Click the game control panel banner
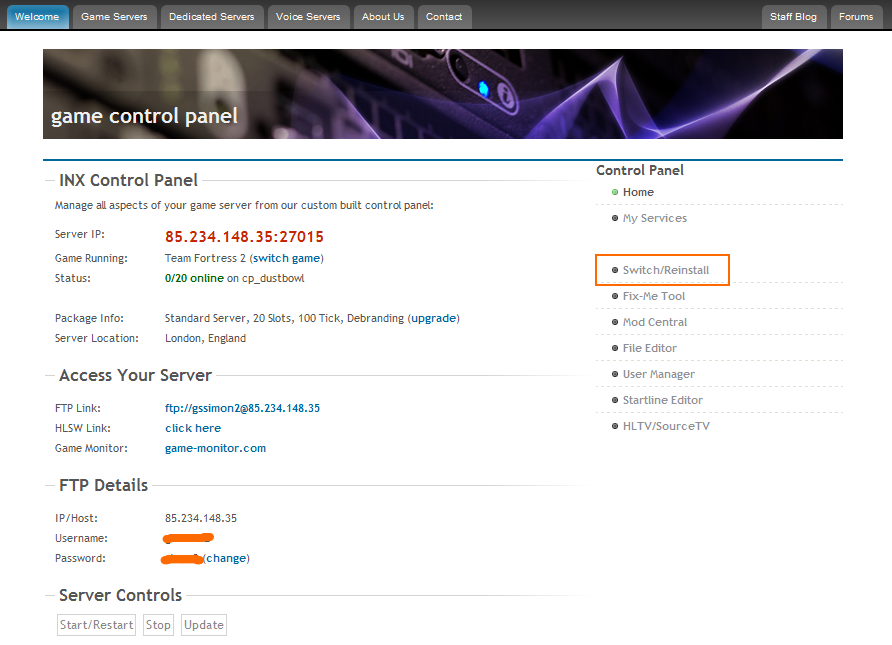Viewport: 892px width, 645px height. pyautogui.click(x=443, y=94)
